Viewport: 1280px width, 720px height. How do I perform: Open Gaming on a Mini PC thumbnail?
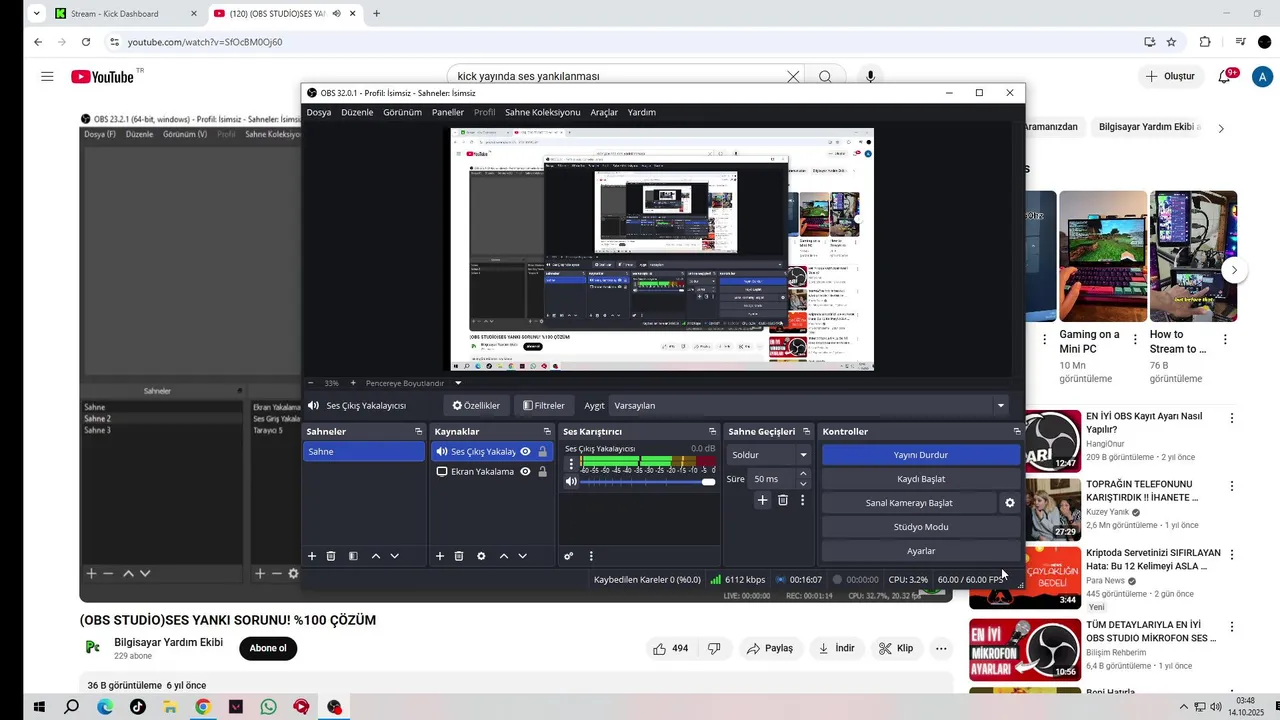[1103, 256]
